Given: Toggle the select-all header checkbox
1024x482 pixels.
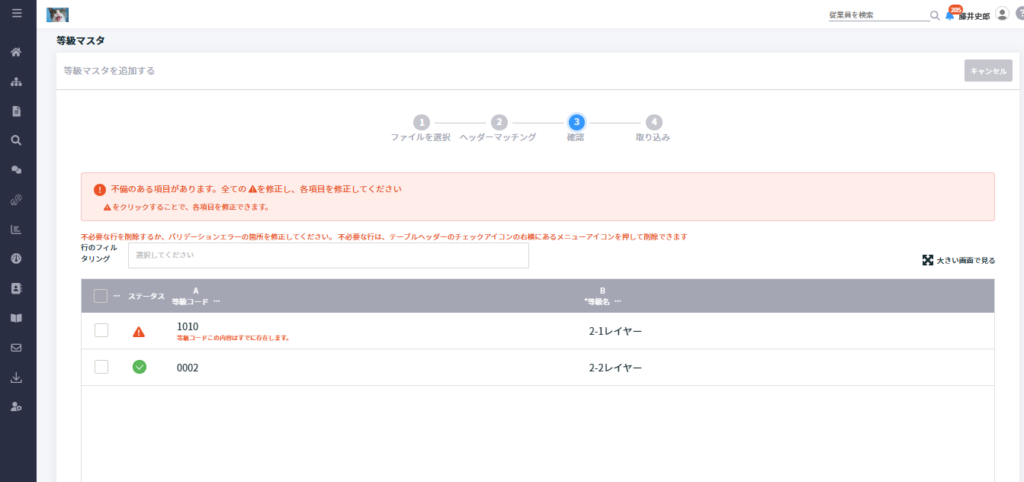Looking at the screenshot, I should click(x=101, y=296).
